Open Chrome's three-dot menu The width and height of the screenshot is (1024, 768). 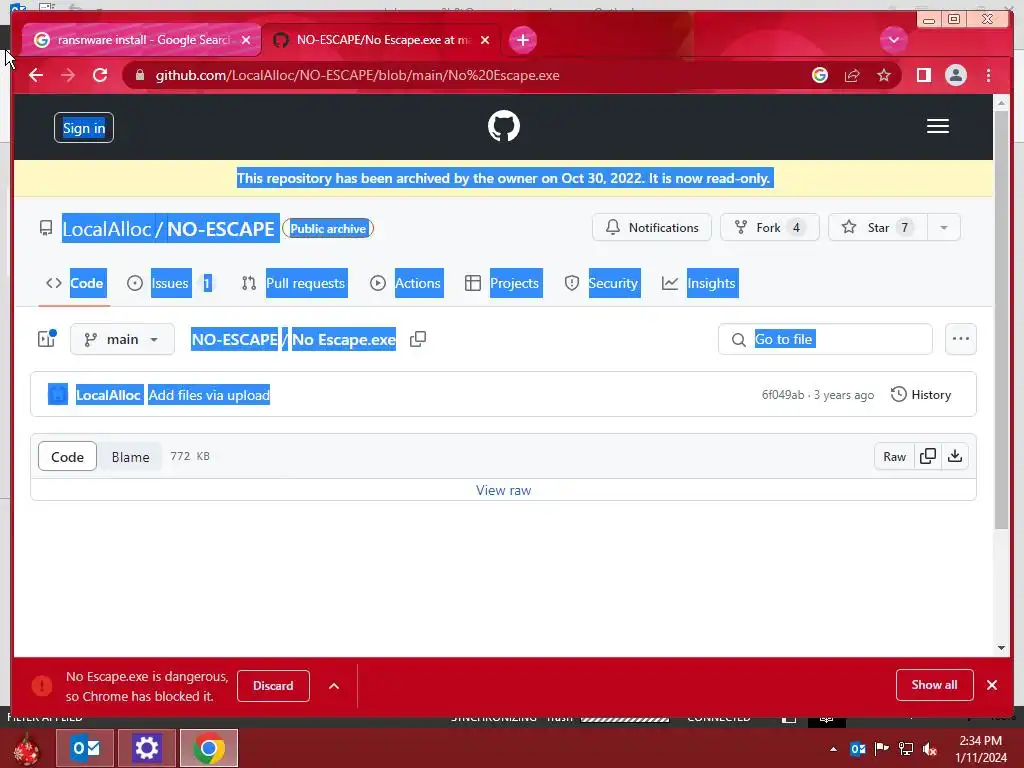[988, 75]
